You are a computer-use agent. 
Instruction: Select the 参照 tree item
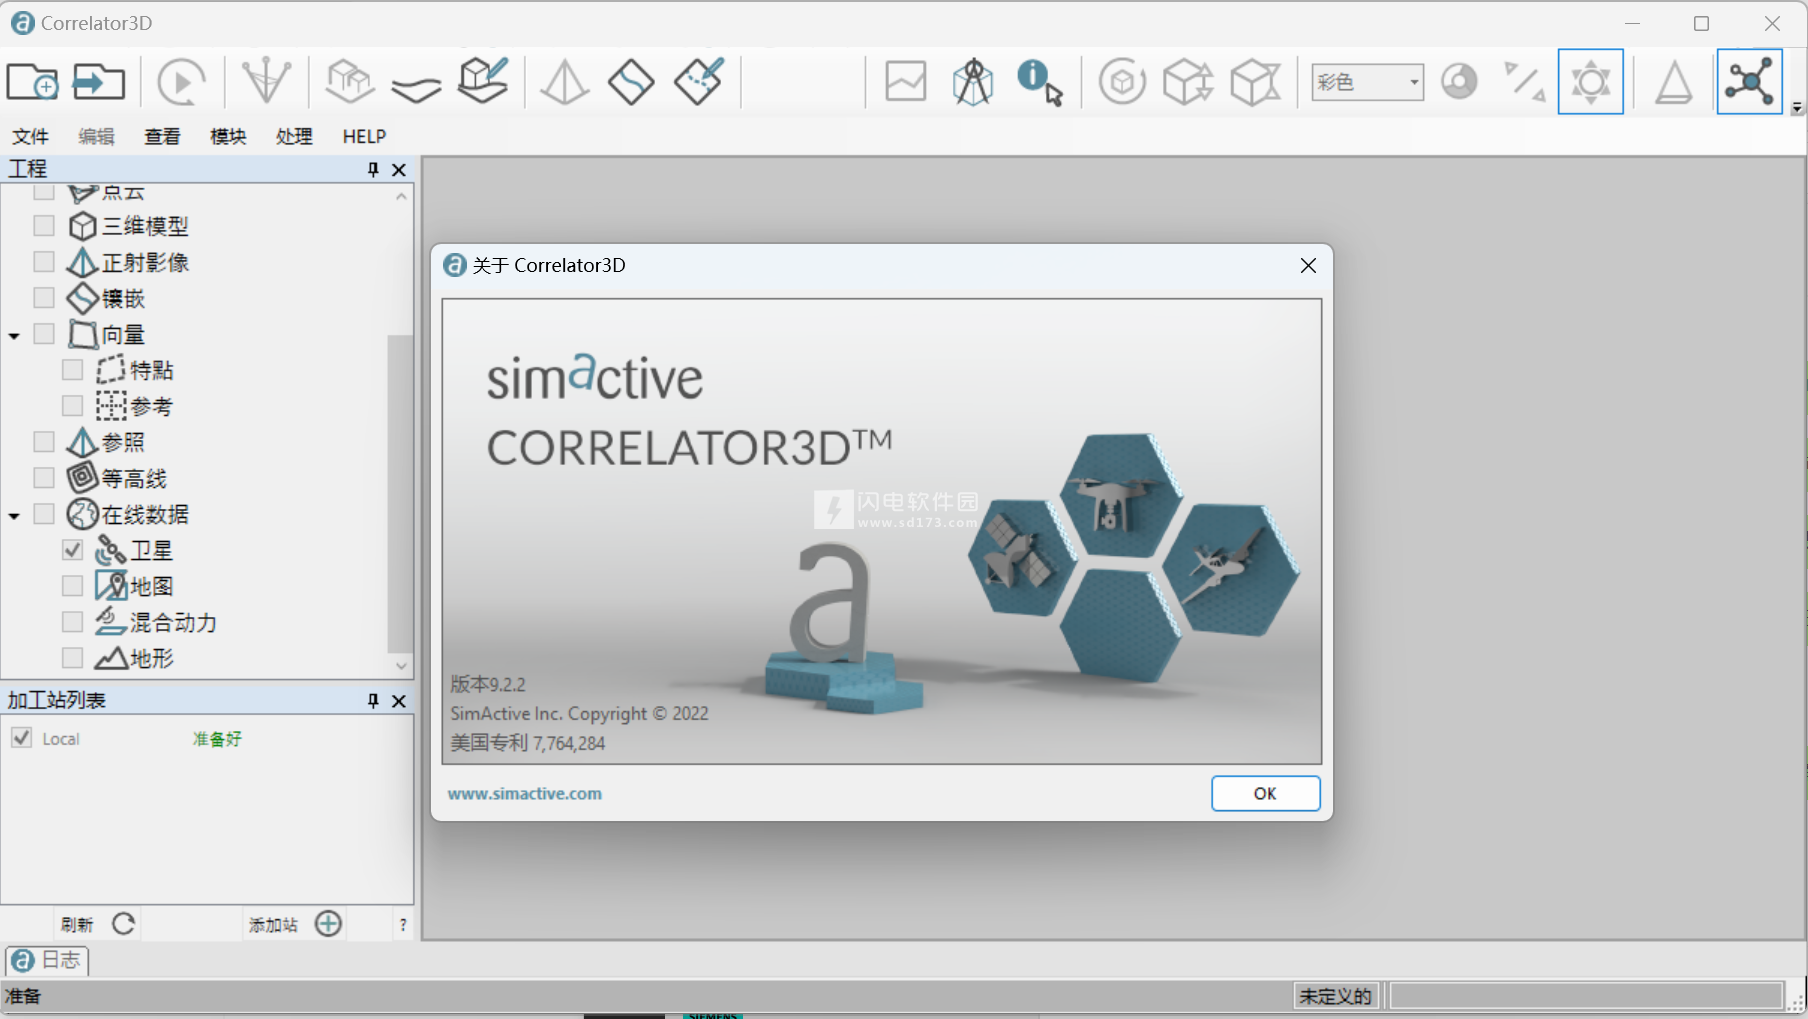[x=123, y=442]
